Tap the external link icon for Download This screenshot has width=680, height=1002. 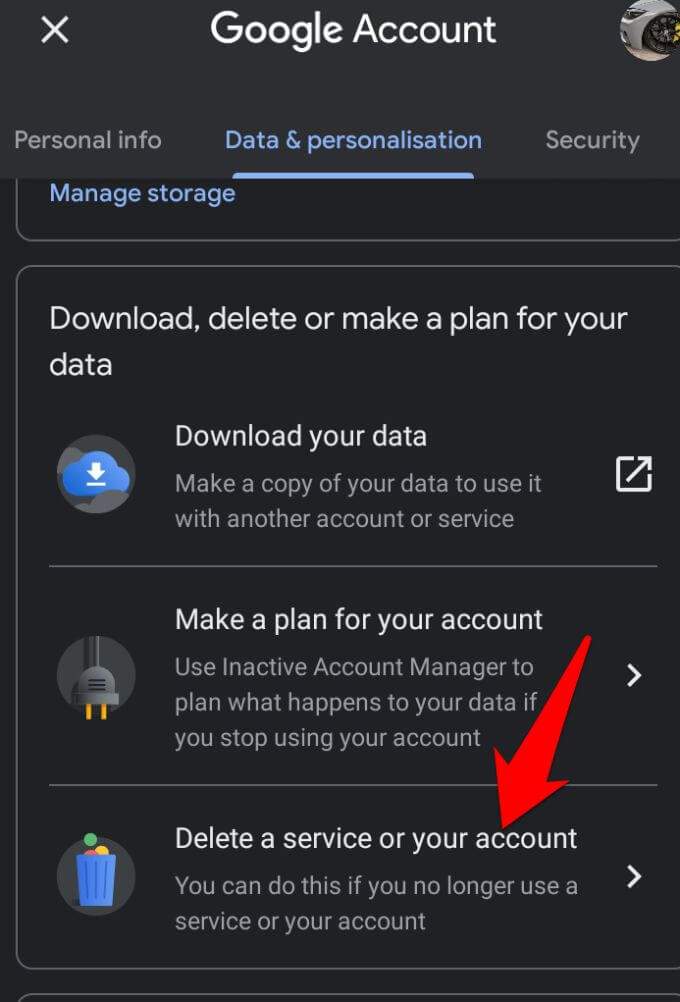coord(633,475)
